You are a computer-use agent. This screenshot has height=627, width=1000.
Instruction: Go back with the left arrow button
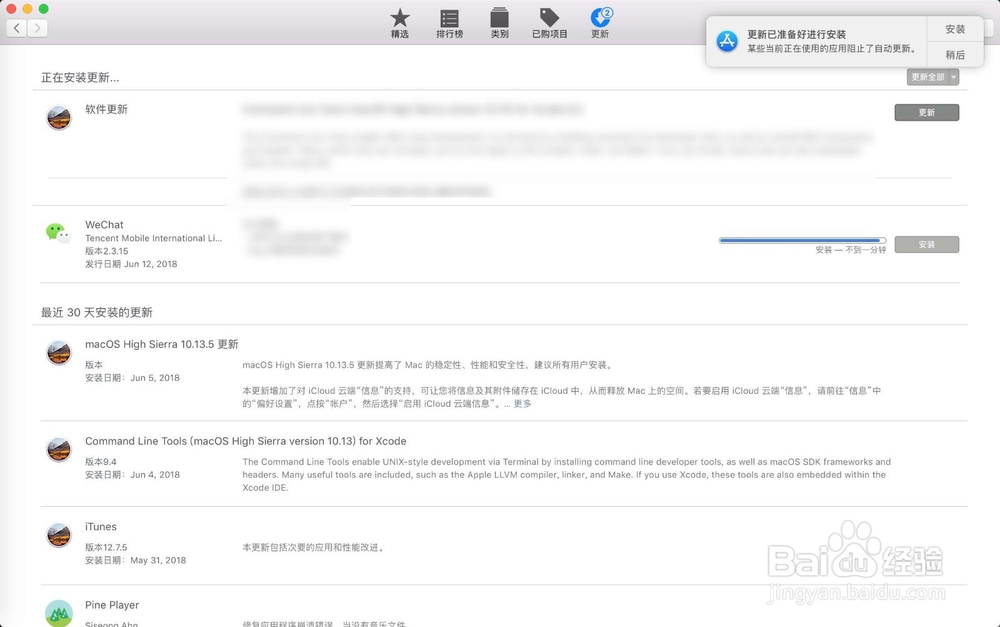[17, 28]
